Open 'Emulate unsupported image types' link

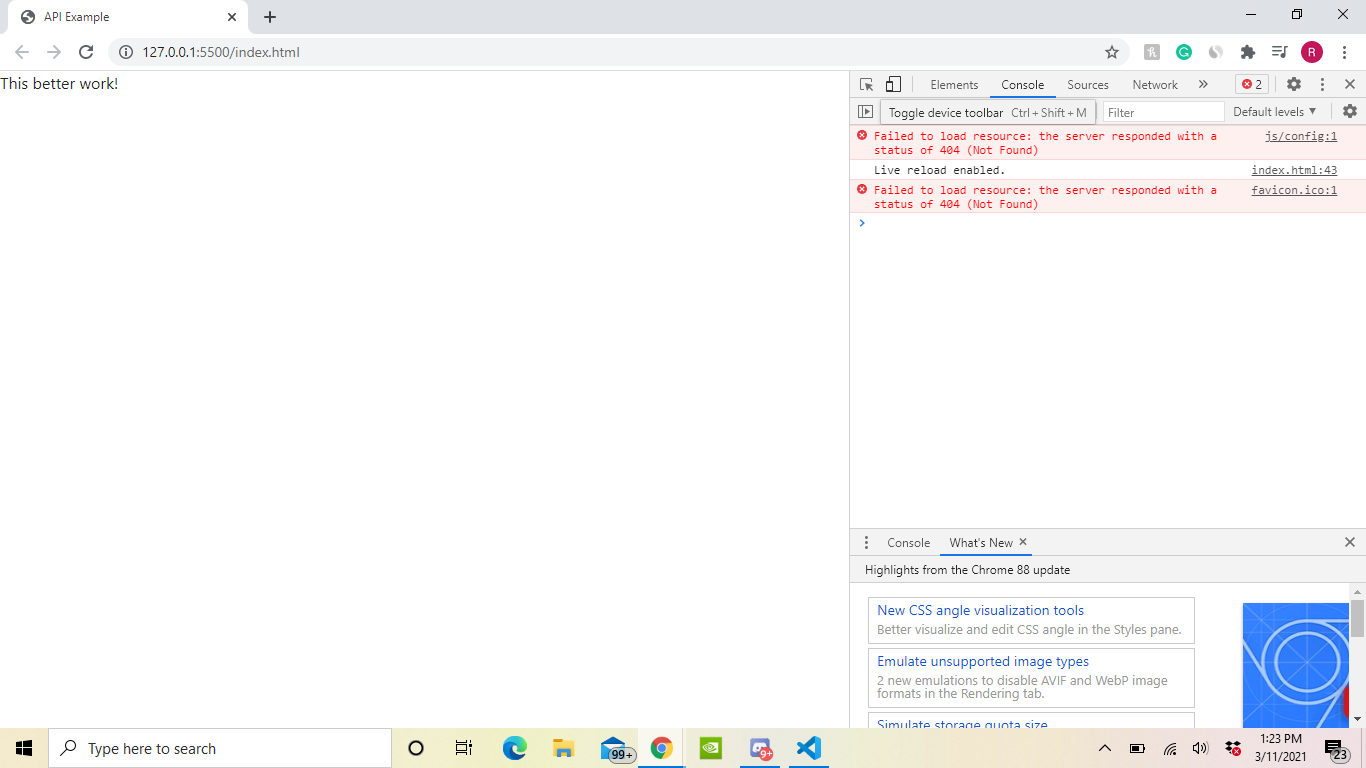point(983,661)
